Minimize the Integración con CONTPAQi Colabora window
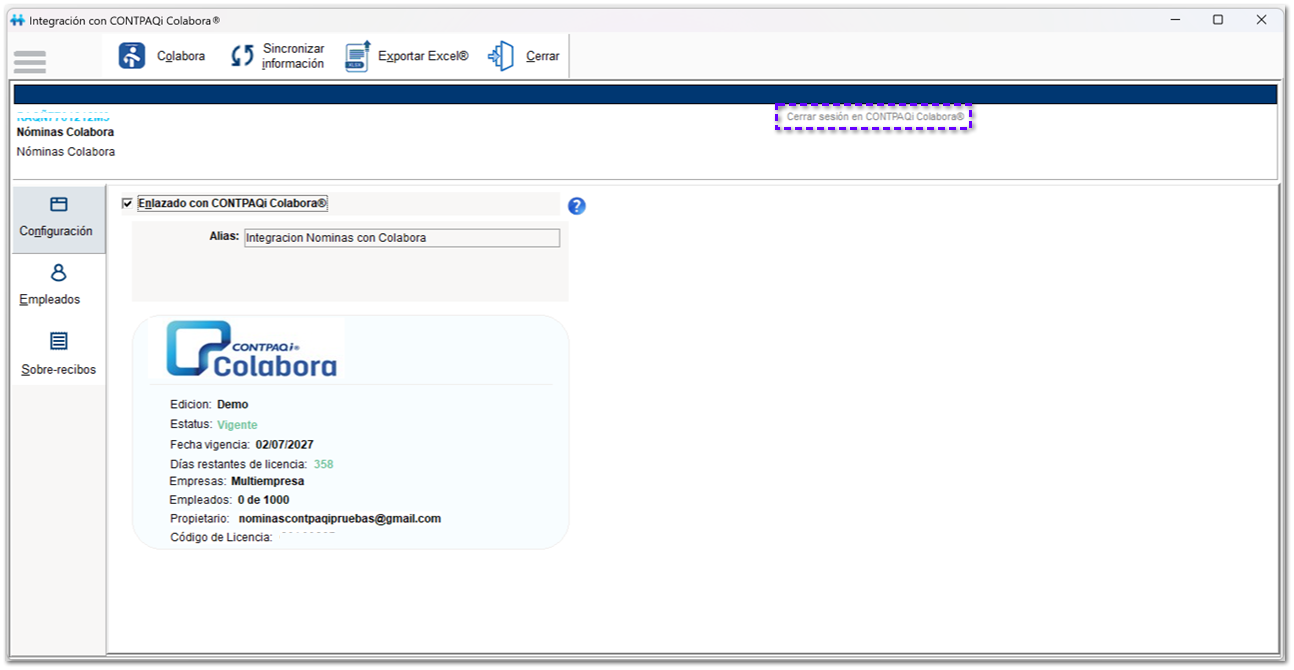Screen dimensions: 1294x670 point(1174,20)
